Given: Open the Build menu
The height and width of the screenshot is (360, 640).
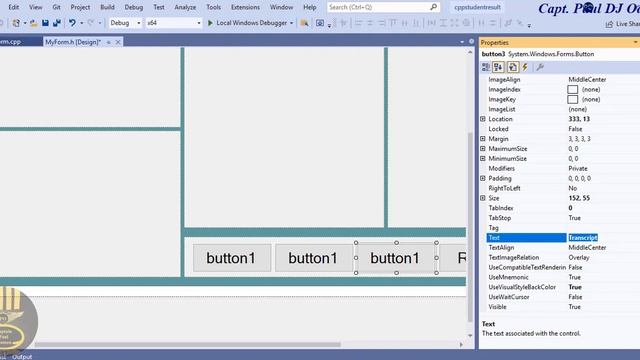Looking at the screenshot, I should pos(107,7).
